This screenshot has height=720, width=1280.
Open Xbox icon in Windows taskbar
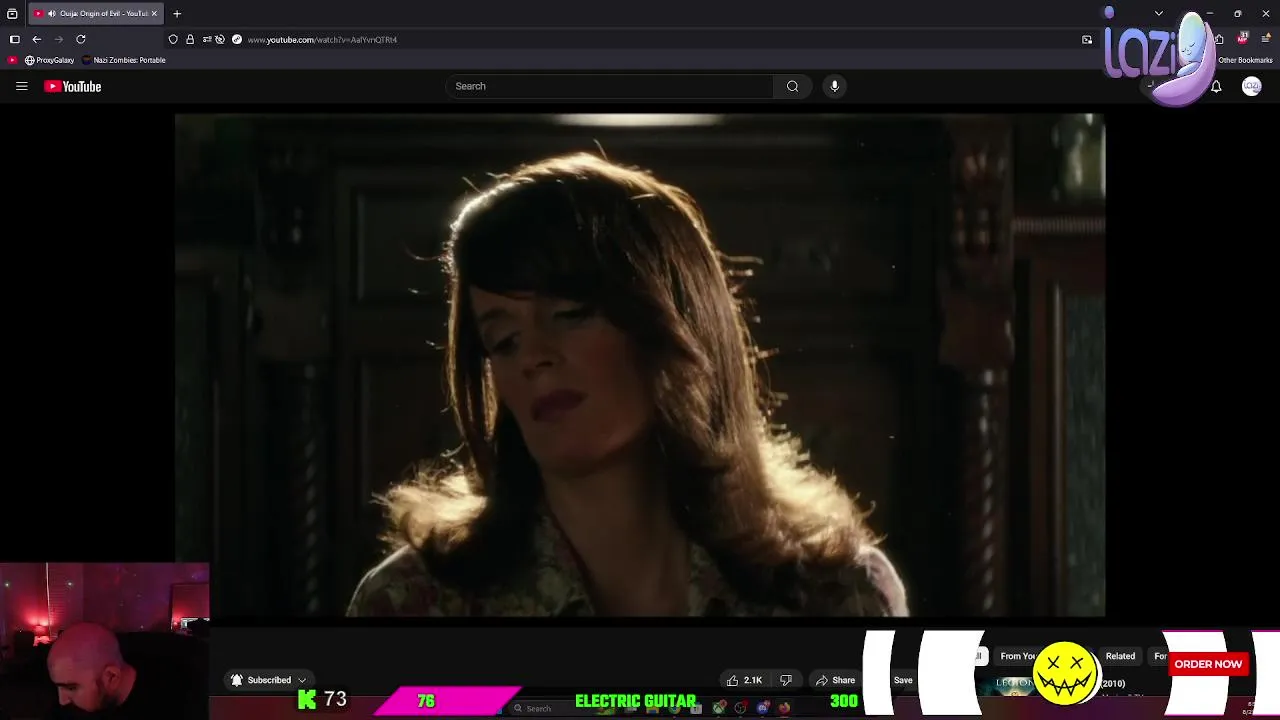pyautogui.click(x=719, y=708)
